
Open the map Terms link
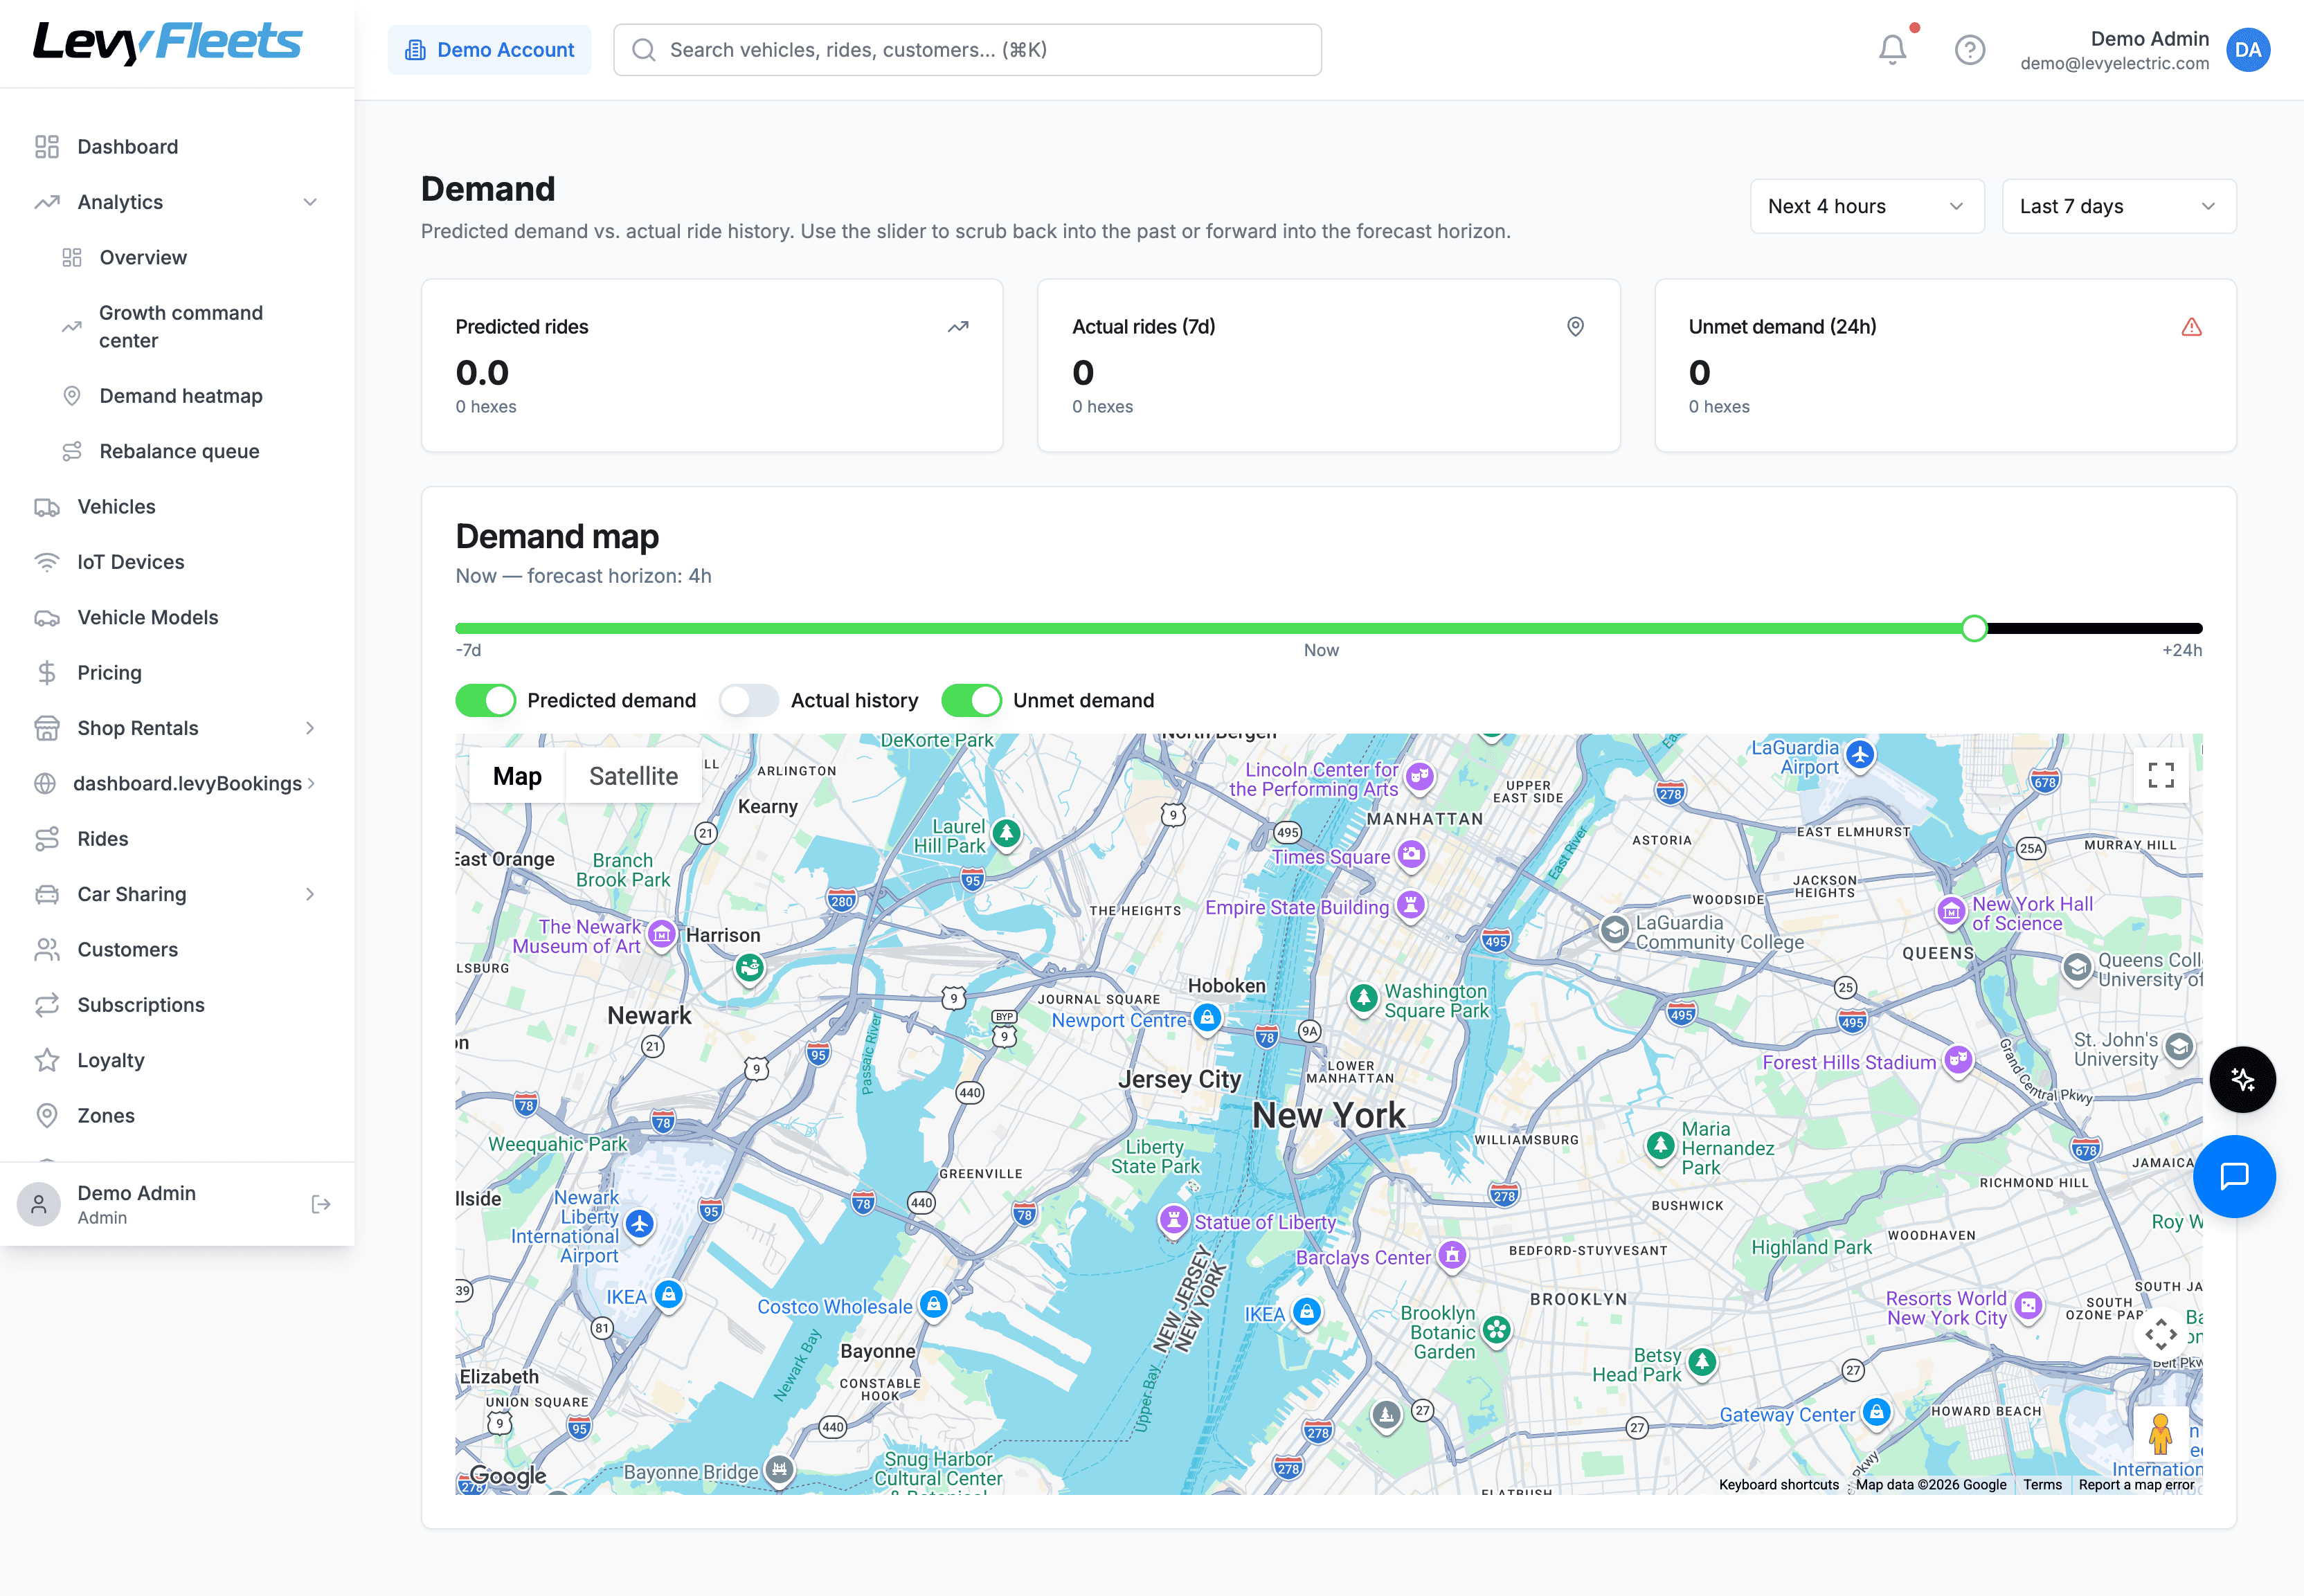pos(2042,1485)
